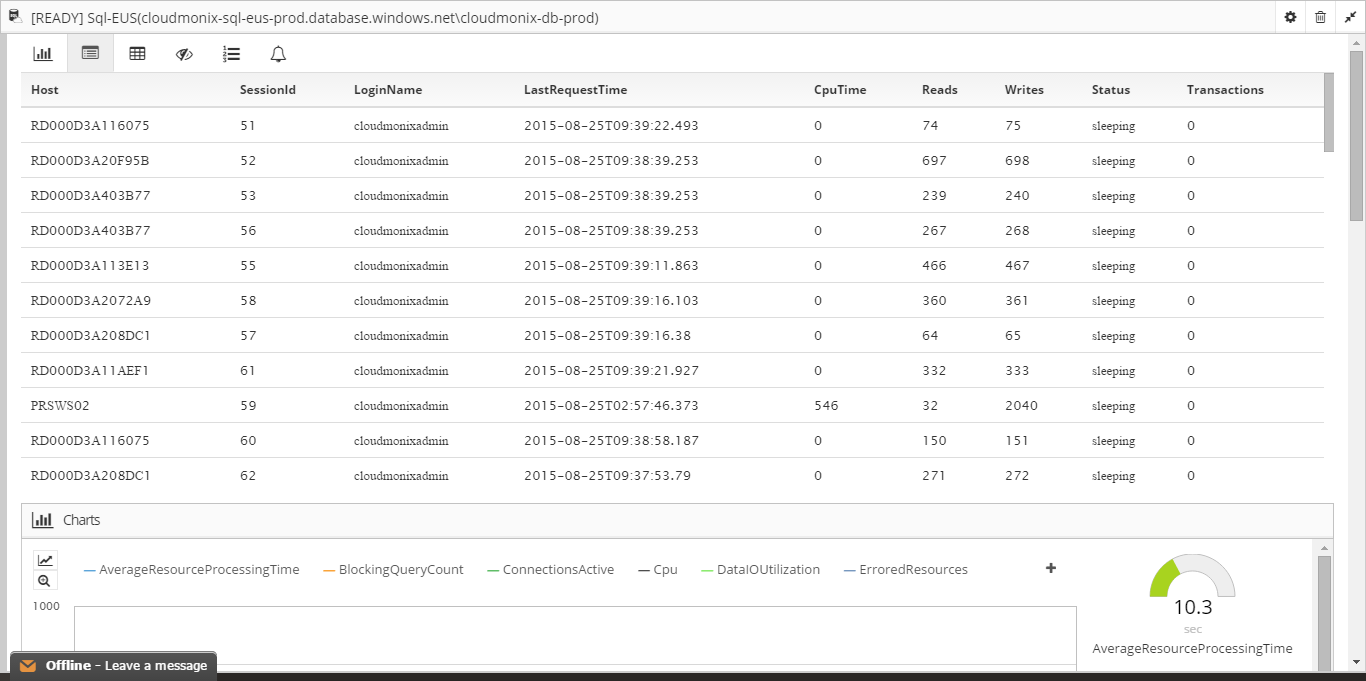Screen dimensions: 1366x681
Task: Click timestamp 2015-08-25T09:38:58.187
Action: [611, 441]
